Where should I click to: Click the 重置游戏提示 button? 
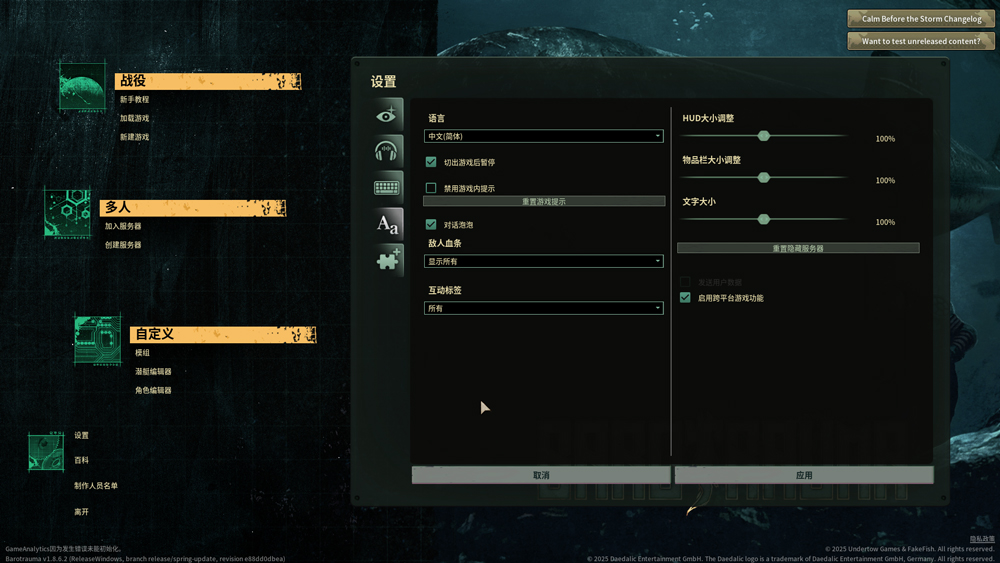[x=544, y=201]
